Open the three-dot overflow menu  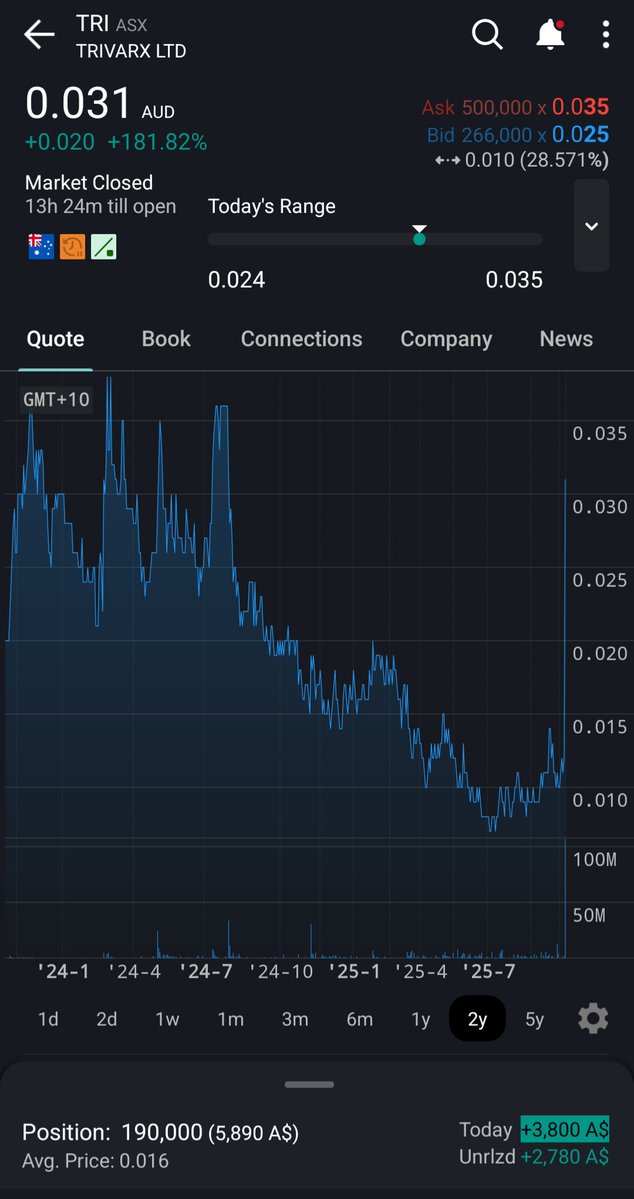(x=606, y=34)
